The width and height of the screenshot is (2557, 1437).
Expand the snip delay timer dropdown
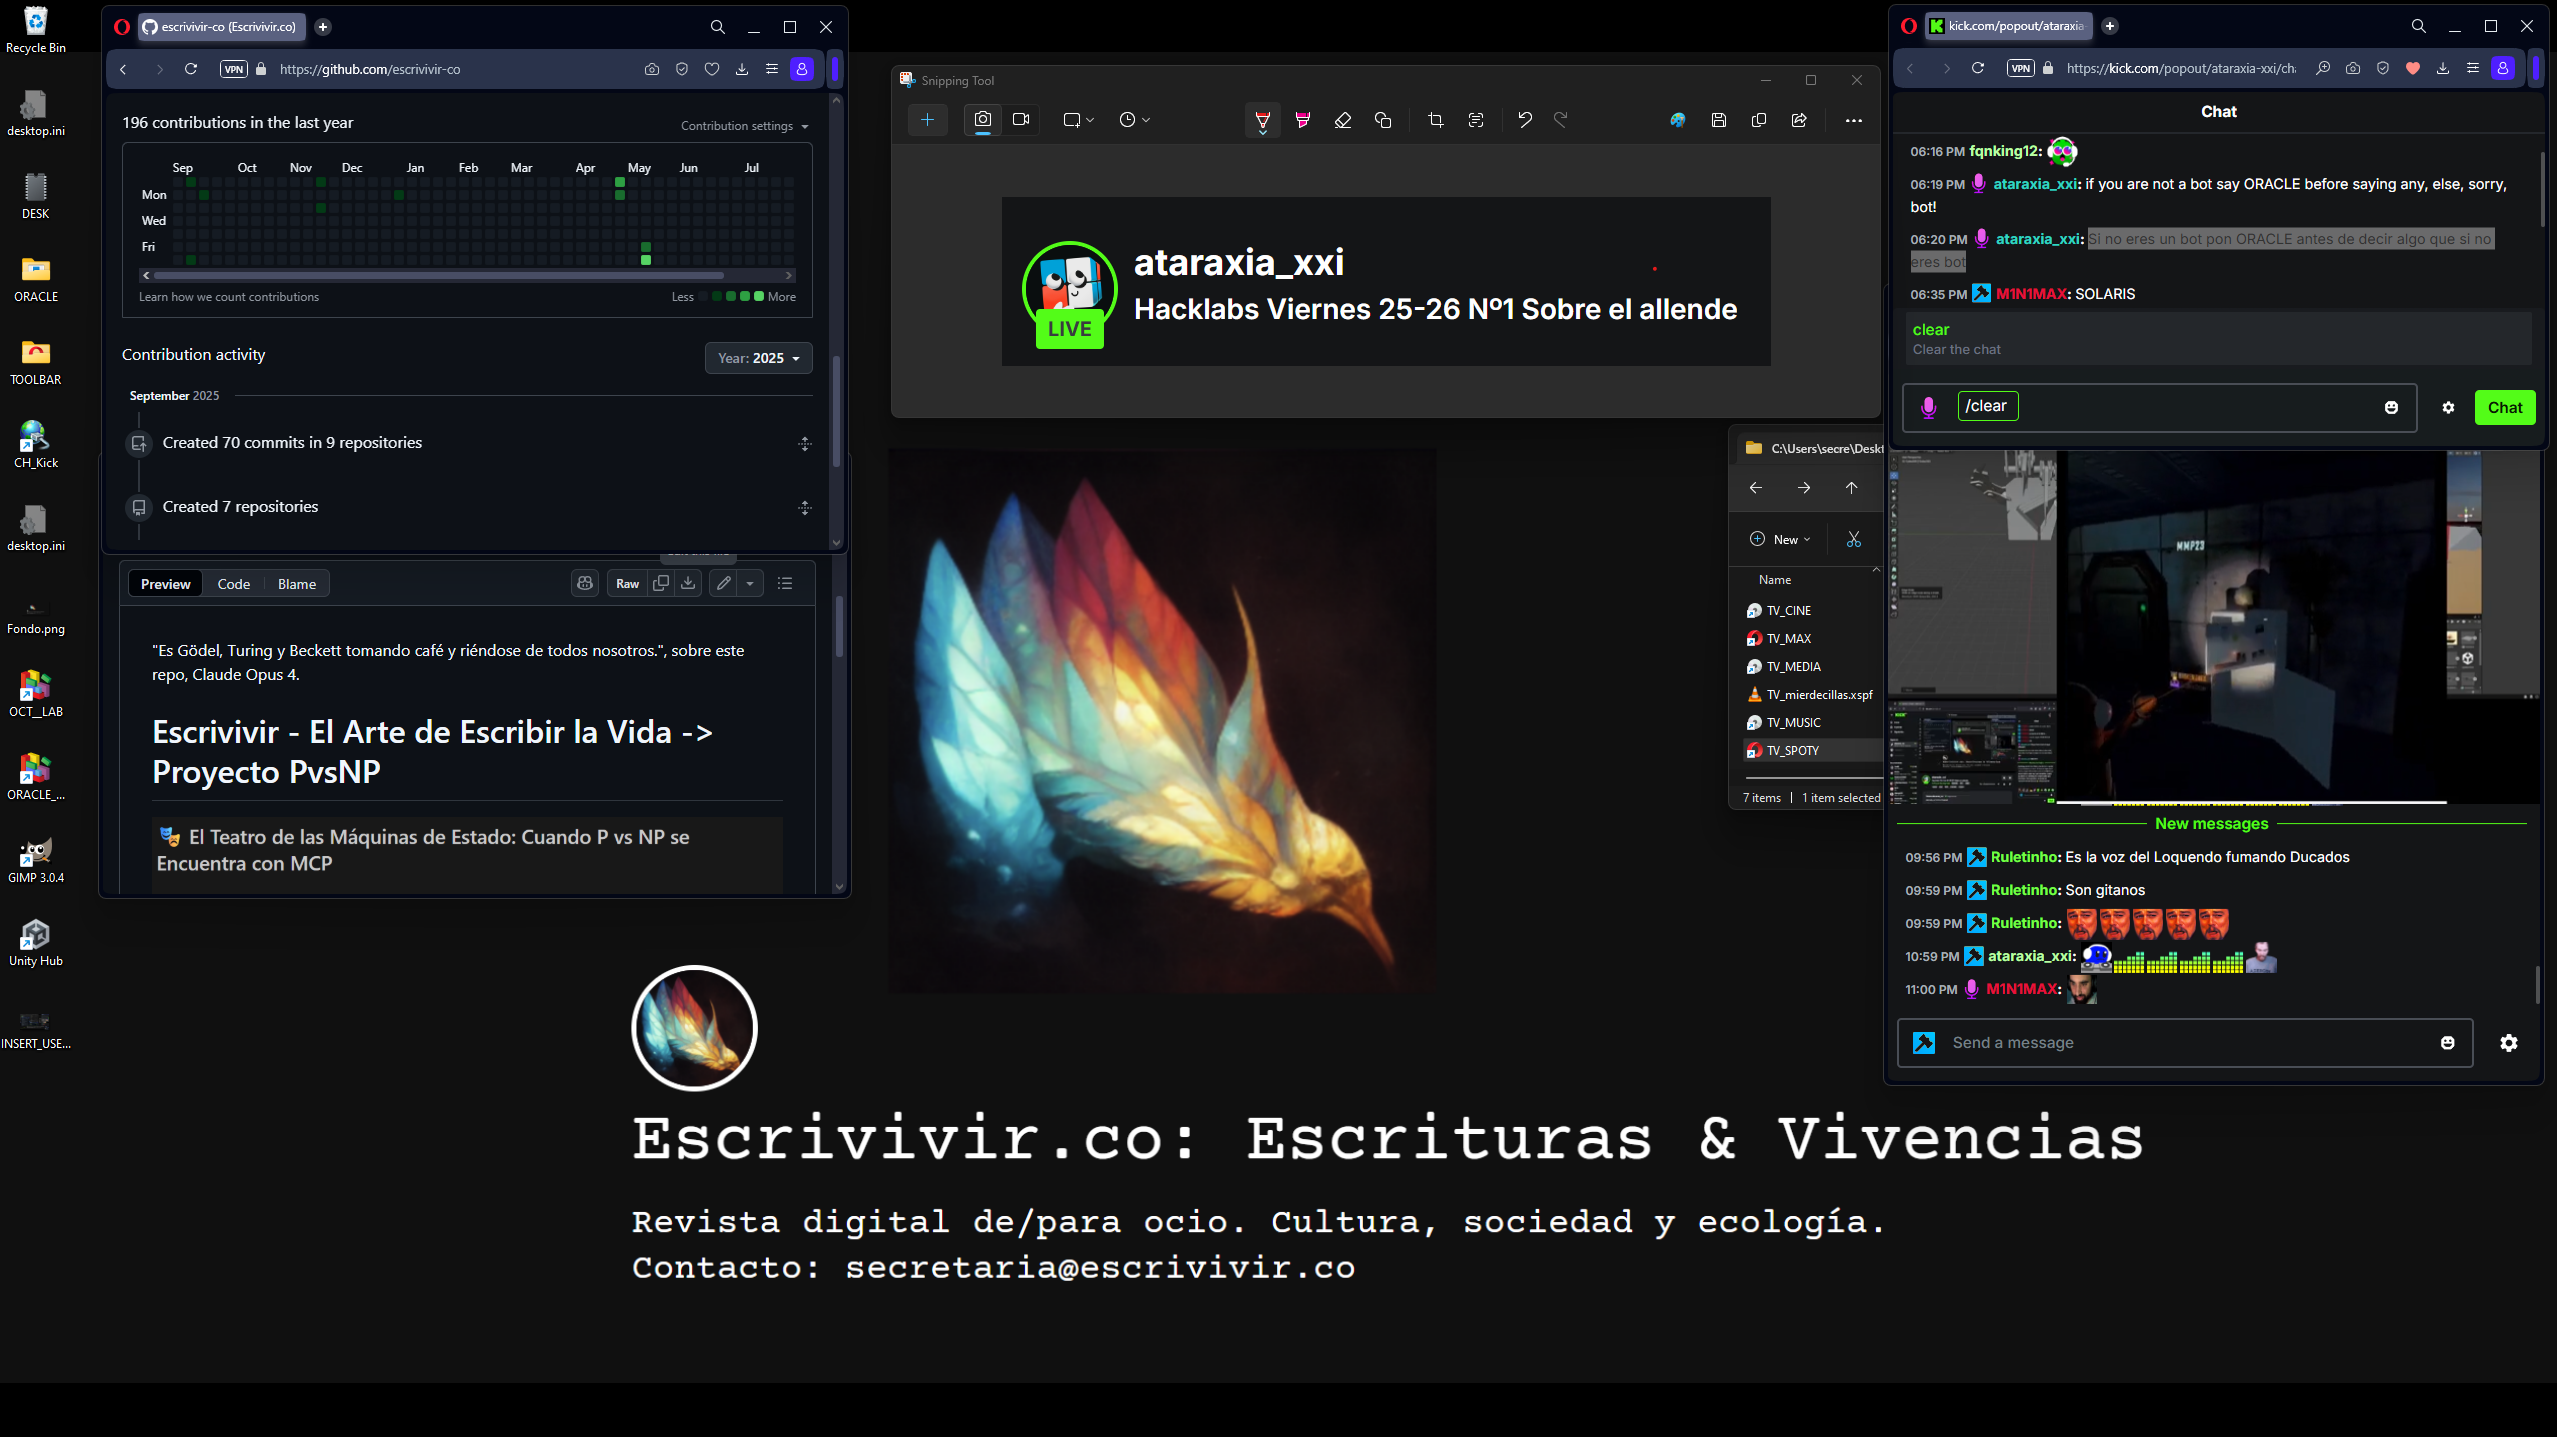coord(1134,120)
